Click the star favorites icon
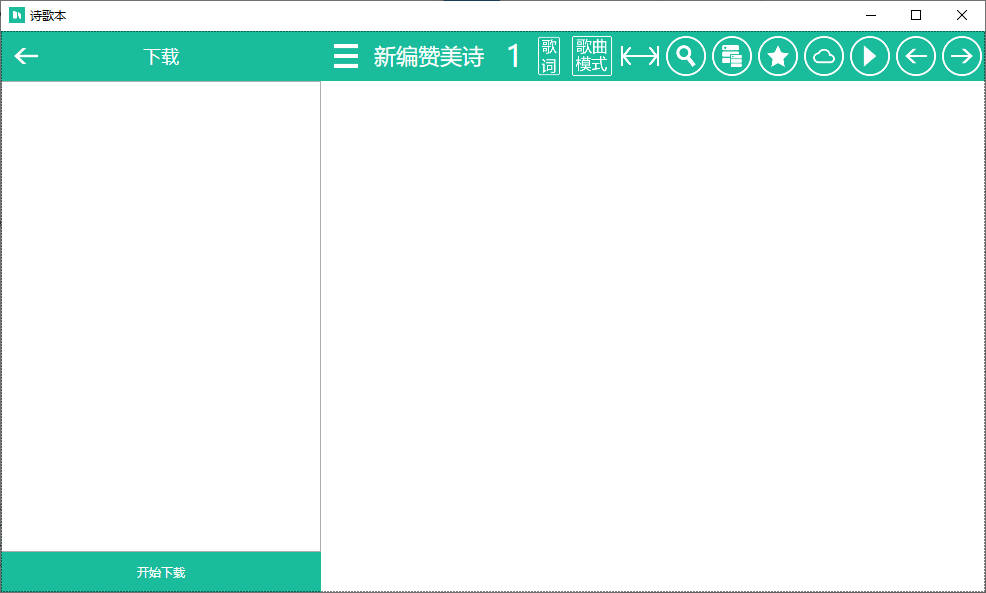This screenshot has width=986, height=593. click(778, 56)
